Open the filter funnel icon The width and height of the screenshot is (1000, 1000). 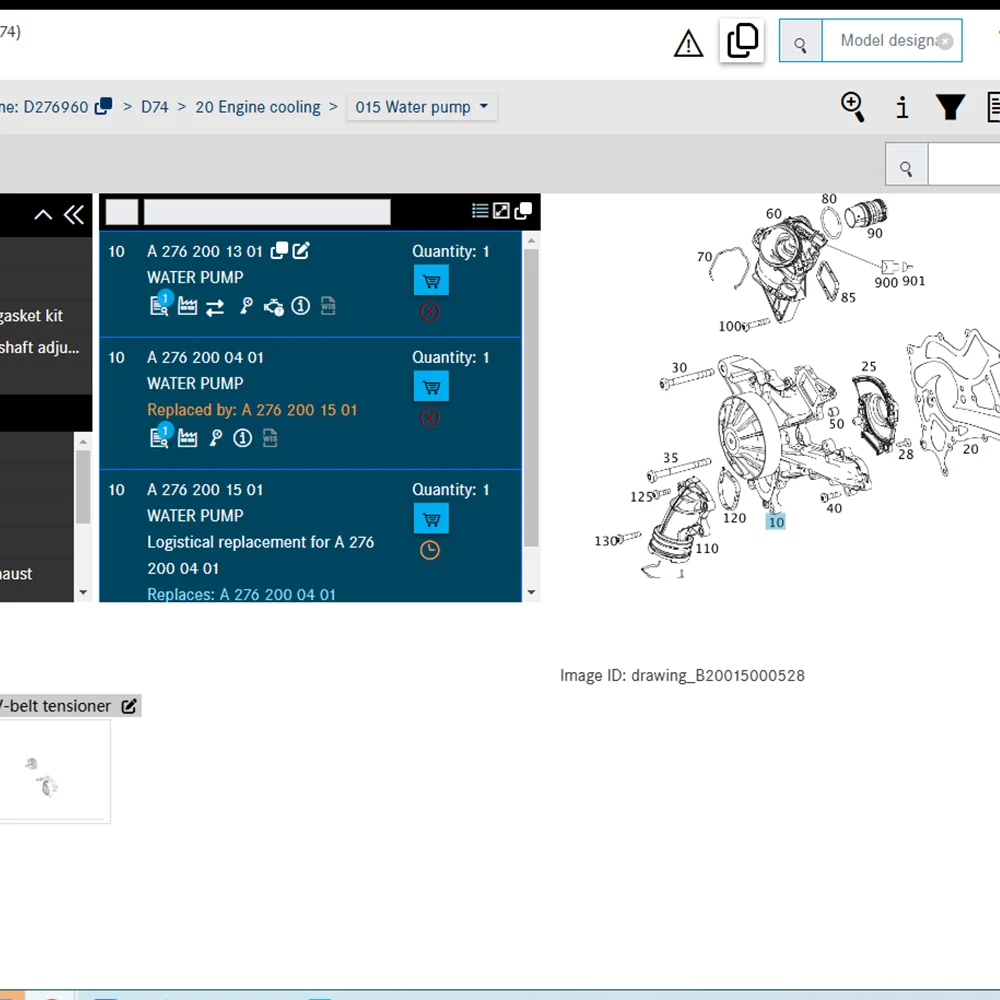point(950,107)
